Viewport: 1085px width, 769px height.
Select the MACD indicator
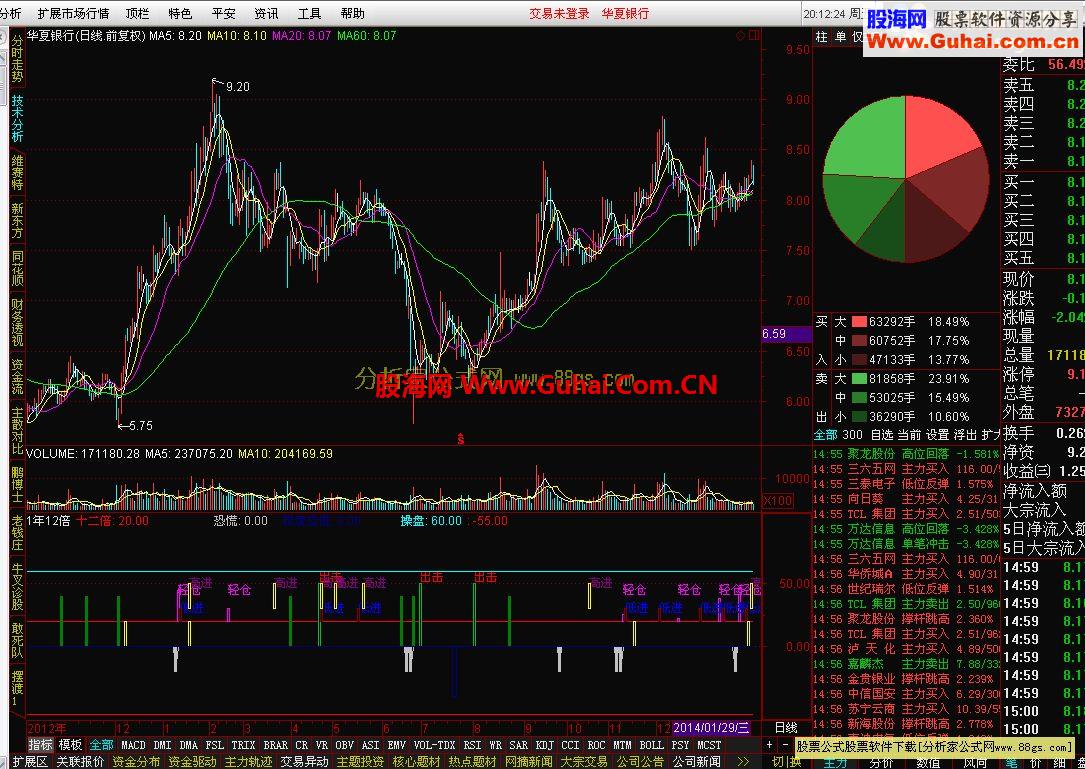[x=133, y=745]
